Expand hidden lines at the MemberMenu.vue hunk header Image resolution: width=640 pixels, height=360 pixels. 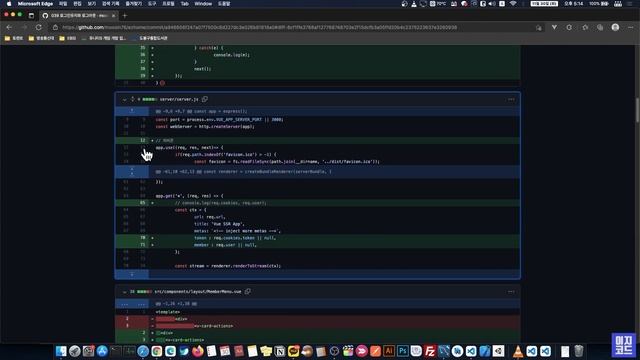tap(132, 304)
